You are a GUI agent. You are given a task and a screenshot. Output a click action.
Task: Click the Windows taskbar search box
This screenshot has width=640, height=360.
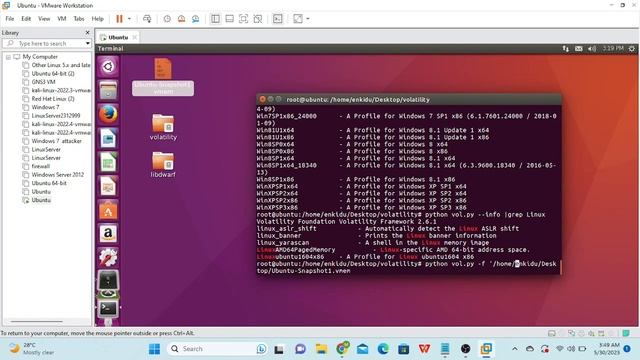pos(218,349)
